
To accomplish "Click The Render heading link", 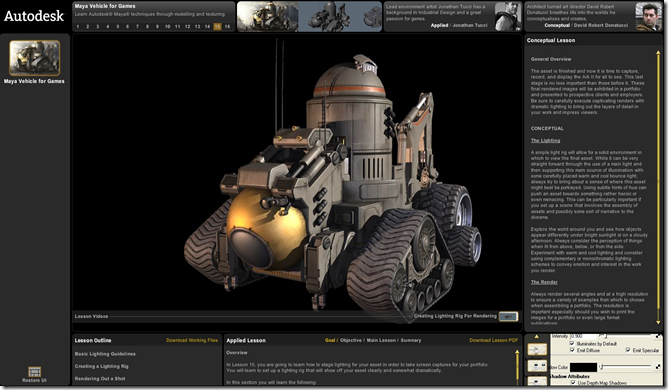I will click(x=544, y=282).
